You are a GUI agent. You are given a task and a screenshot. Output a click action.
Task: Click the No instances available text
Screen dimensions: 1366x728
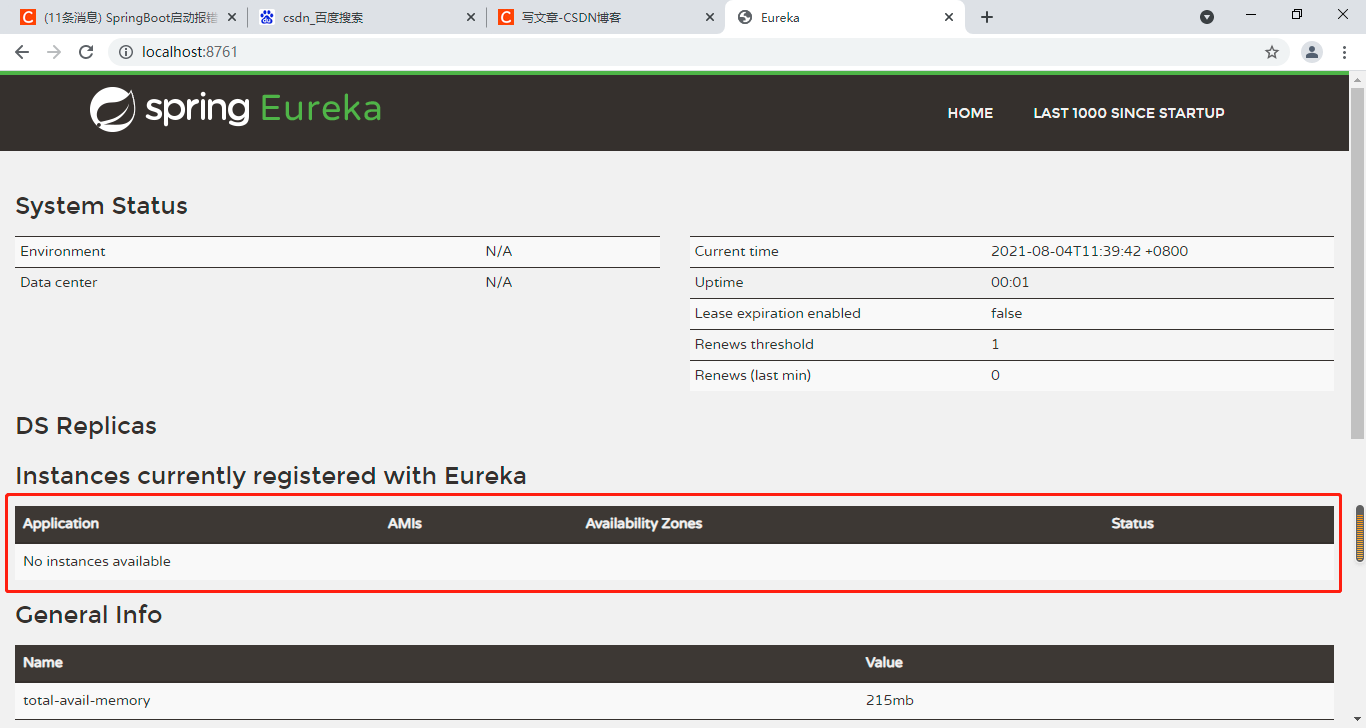click(x=97, y=561)
